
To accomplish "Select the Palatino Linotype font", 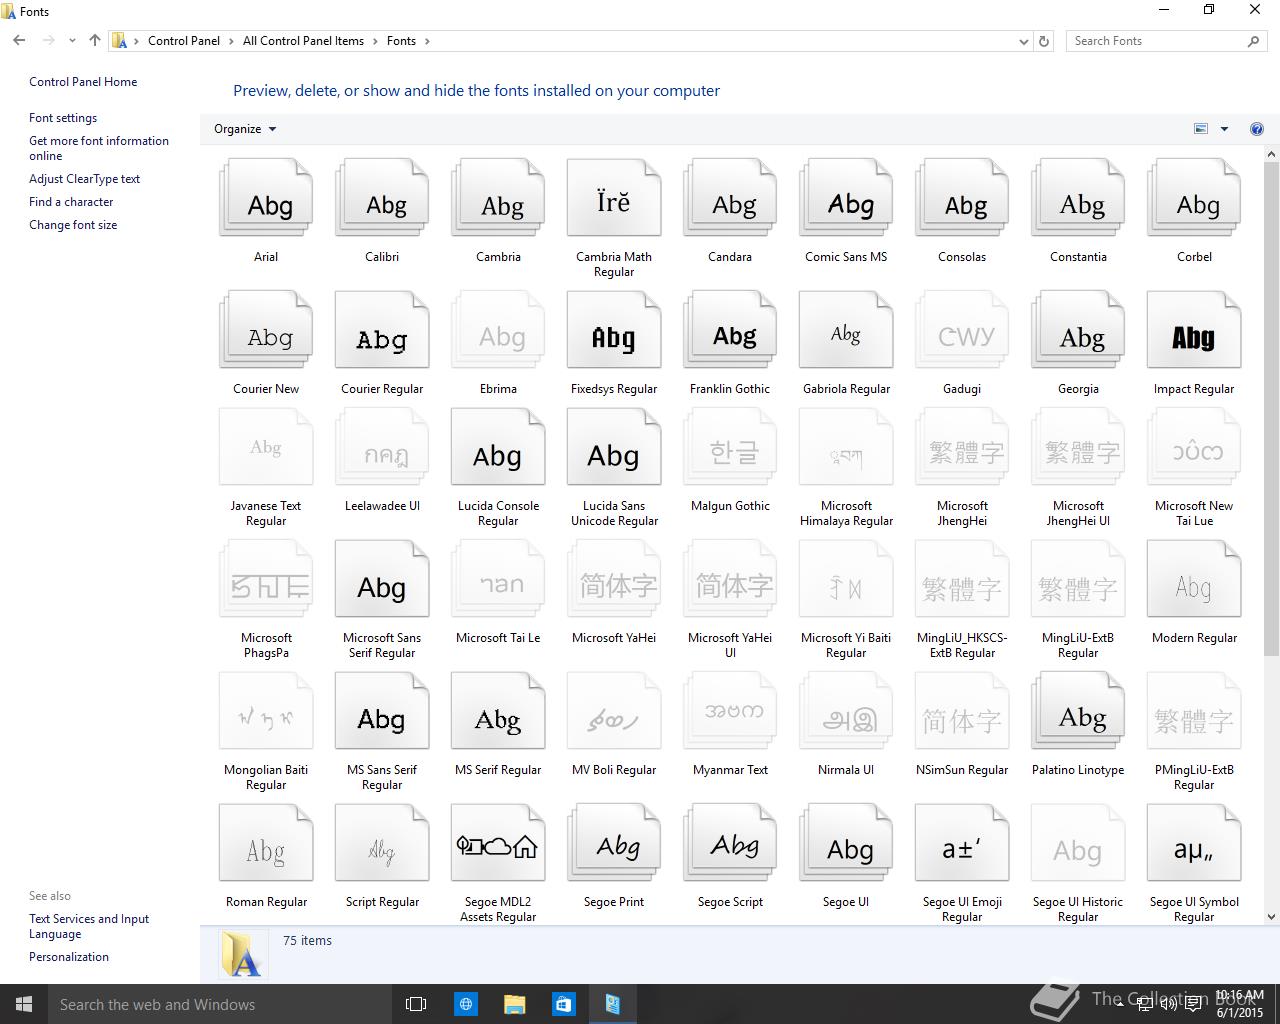I will (x=1078, y=711).
